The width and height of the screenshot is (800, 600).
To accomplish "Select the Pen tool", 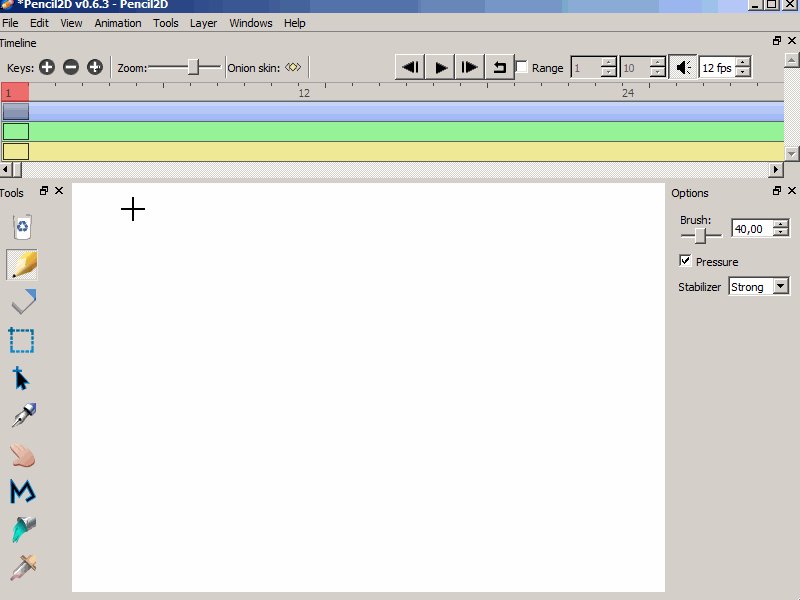I will 24,415.
